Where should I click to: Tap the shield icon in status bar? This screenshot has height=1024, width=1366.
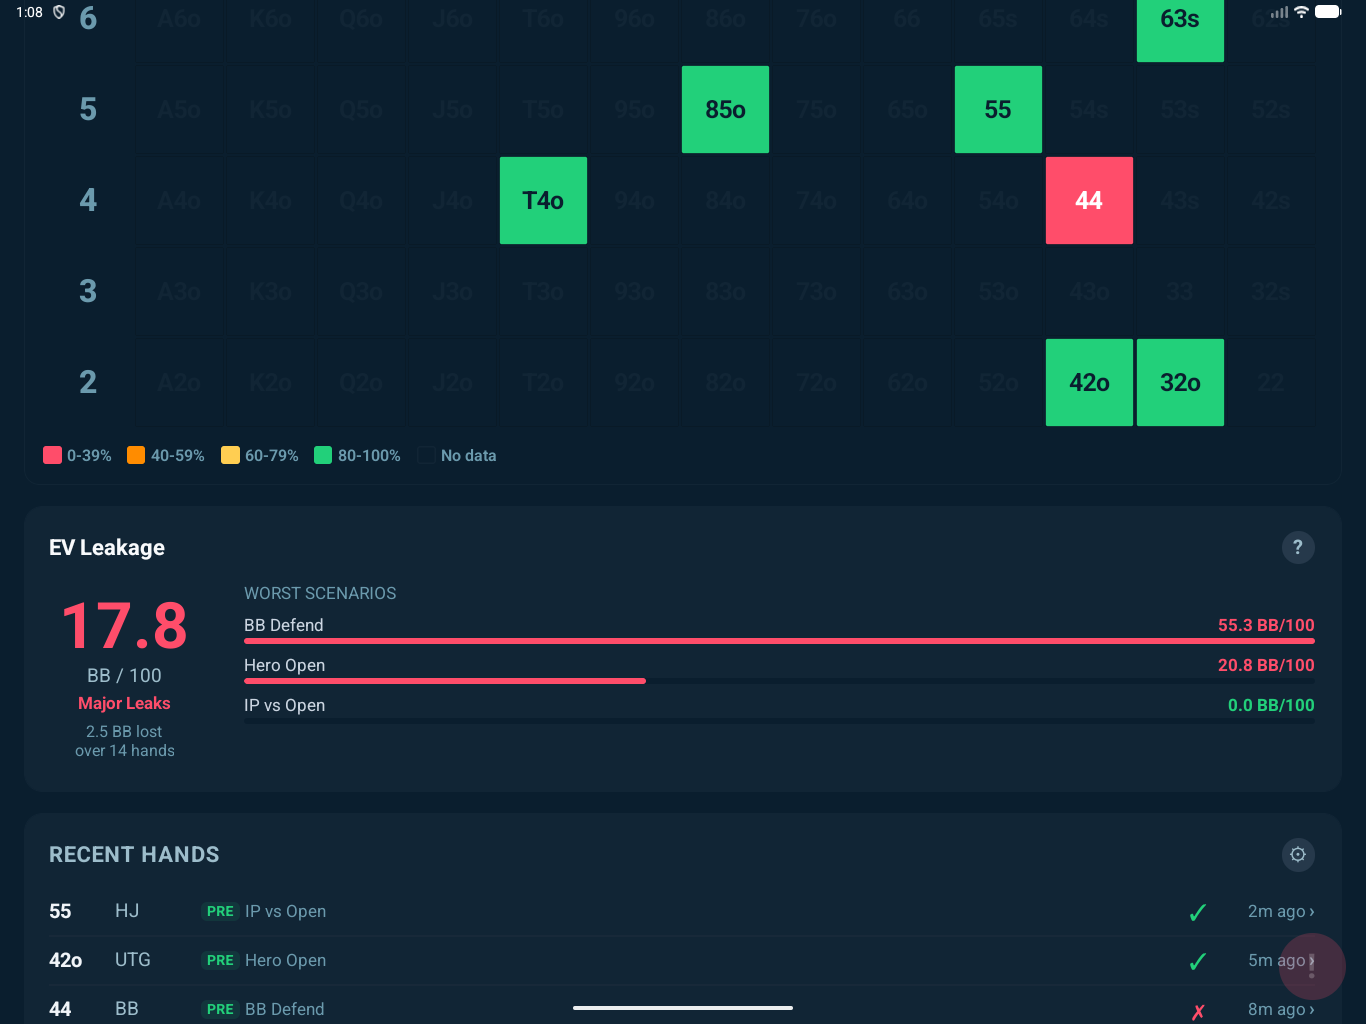(x=59, y=12)
